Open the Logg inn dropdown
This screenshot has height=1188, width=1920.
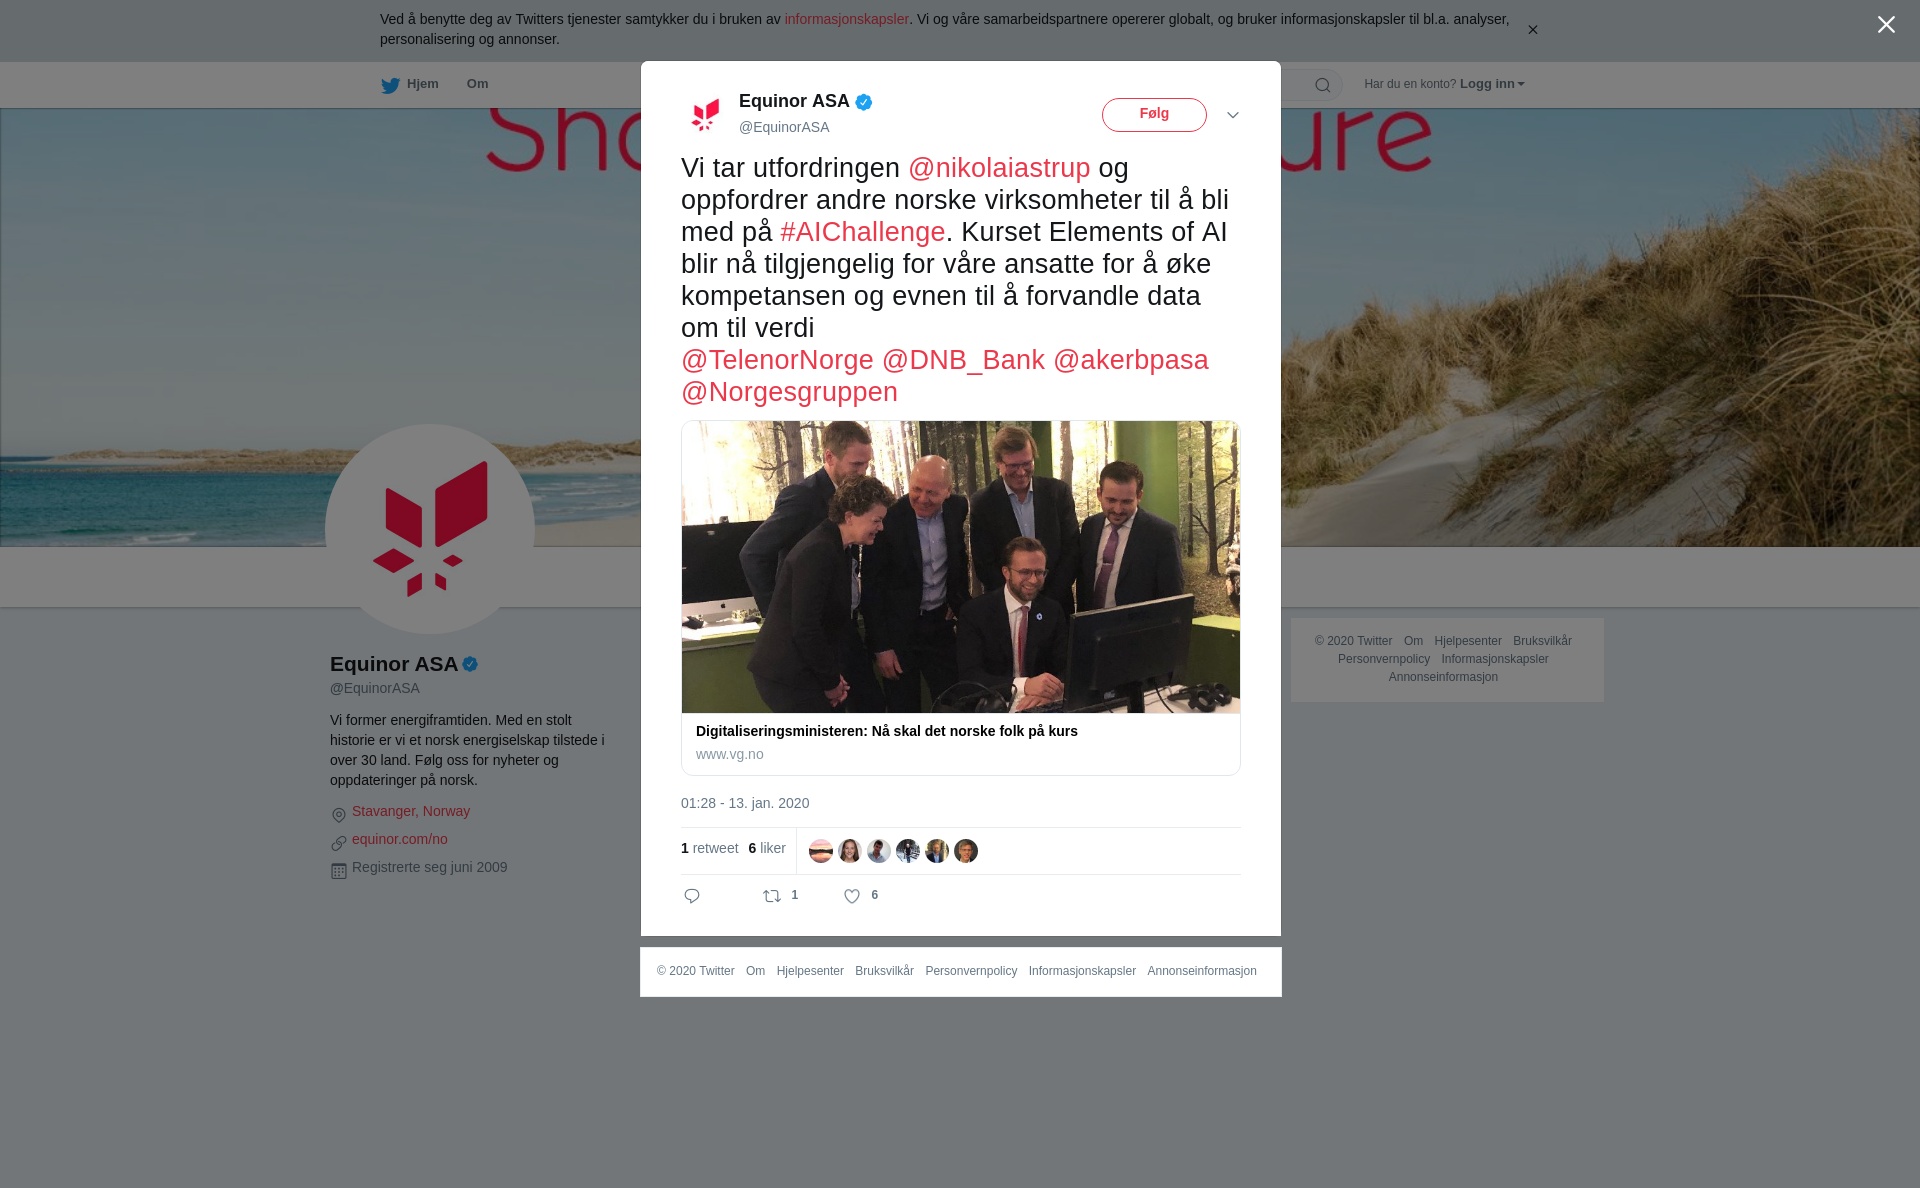[1492, 84]
